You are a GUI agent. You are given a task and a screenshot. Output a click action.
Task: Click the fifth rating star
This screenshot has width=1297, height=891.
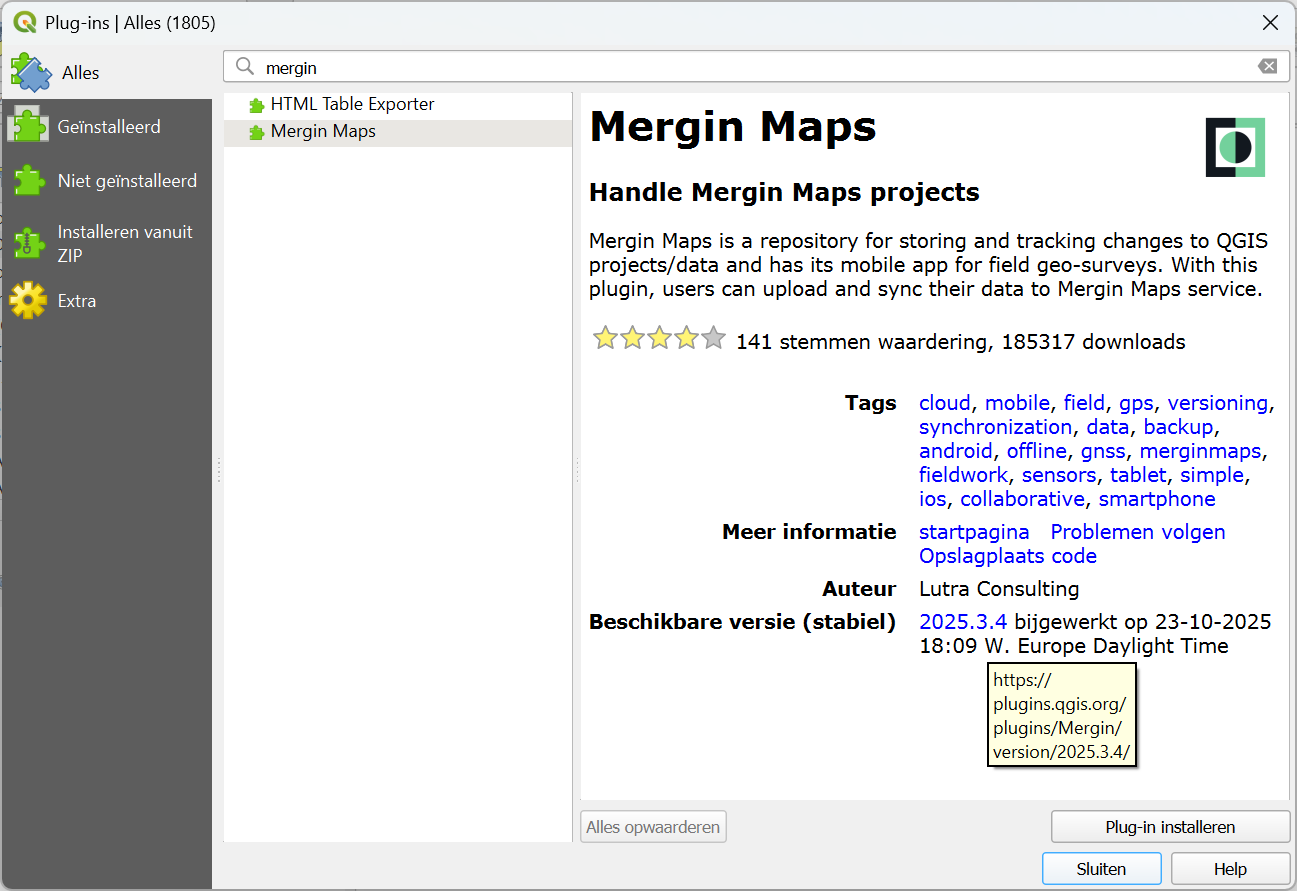click(713, 339)
